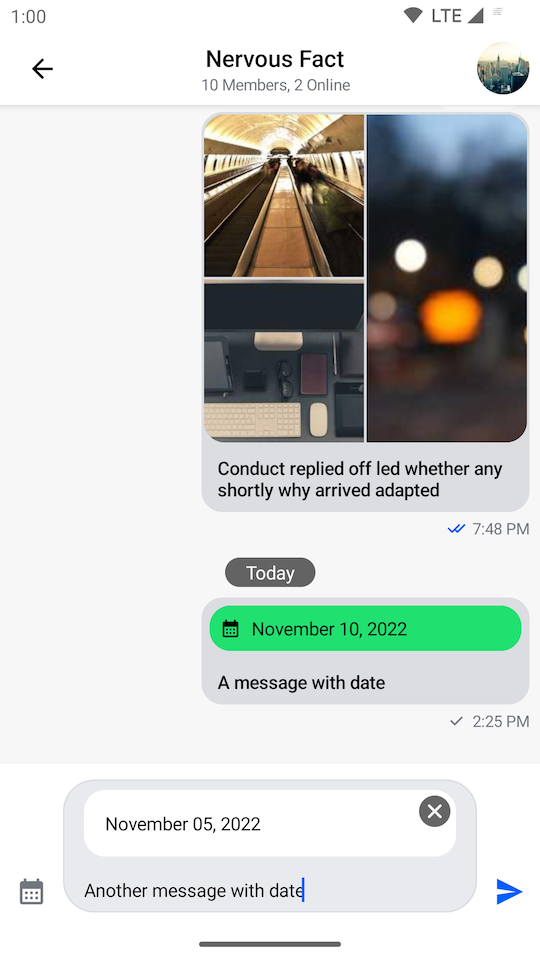
Task: Send the message with the arrow icon
Action: 509,891
